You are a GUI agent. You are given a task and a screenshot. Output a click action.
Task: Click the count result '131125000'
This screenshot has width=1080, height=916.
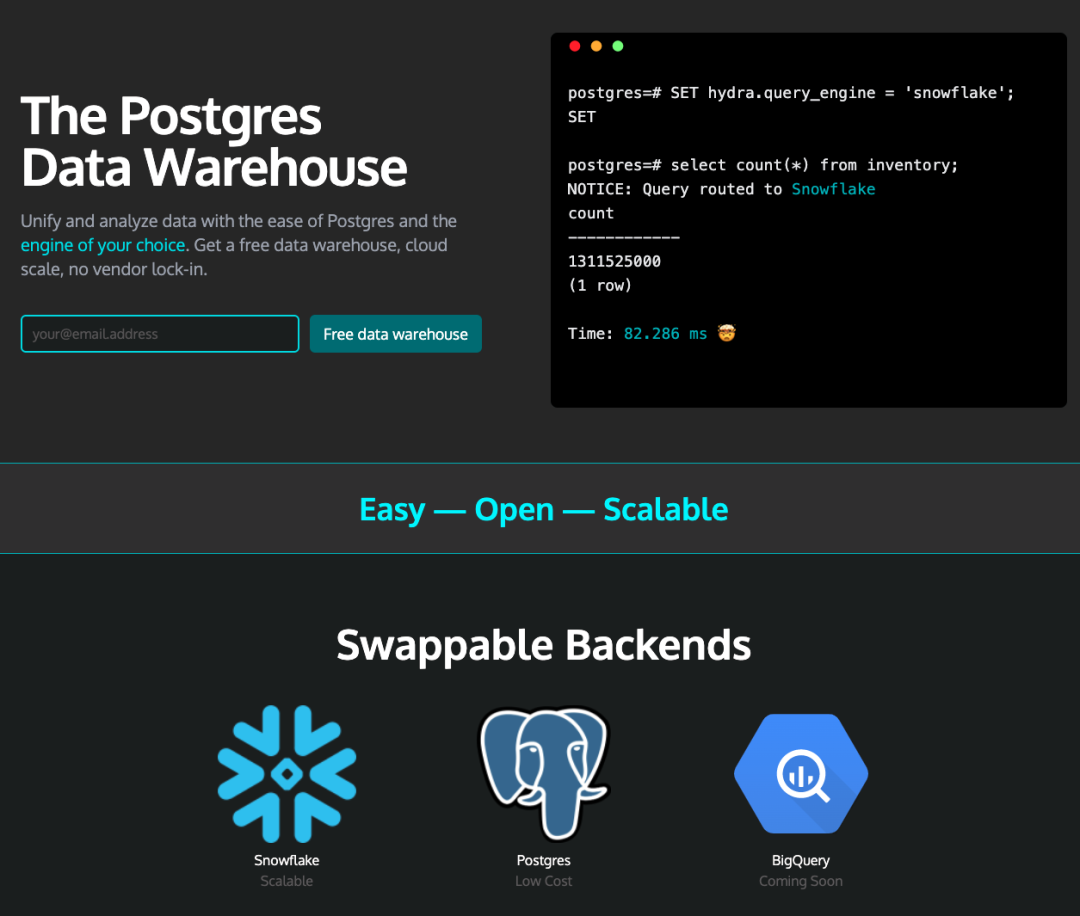point(614,261)
